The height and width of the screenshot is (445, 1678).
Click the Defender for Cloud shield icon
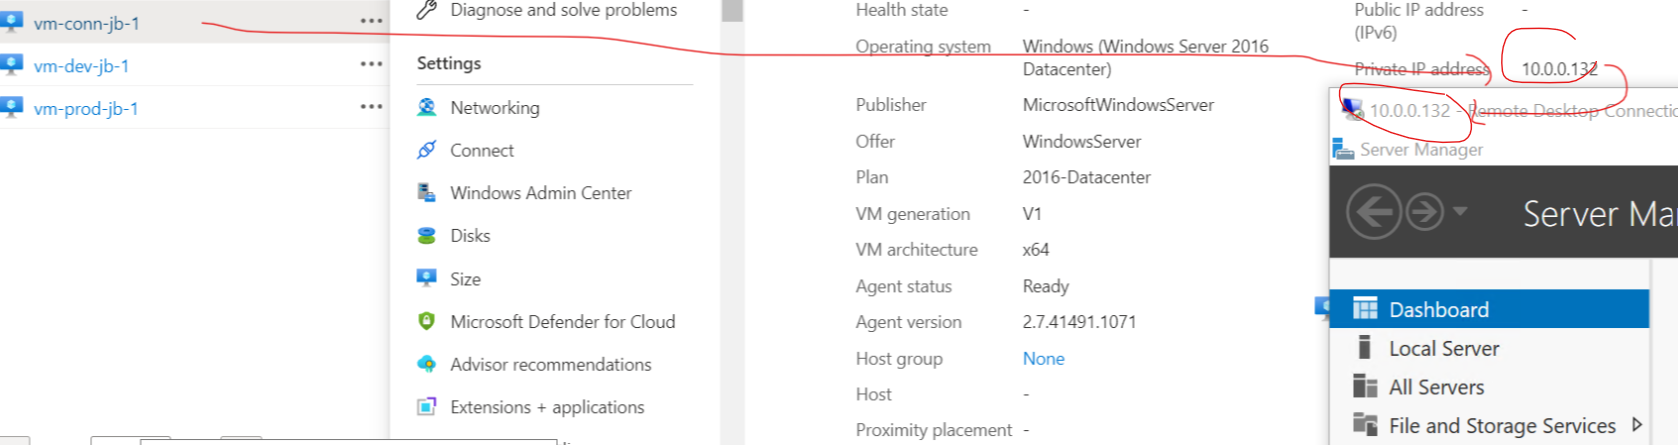(427, 321)
